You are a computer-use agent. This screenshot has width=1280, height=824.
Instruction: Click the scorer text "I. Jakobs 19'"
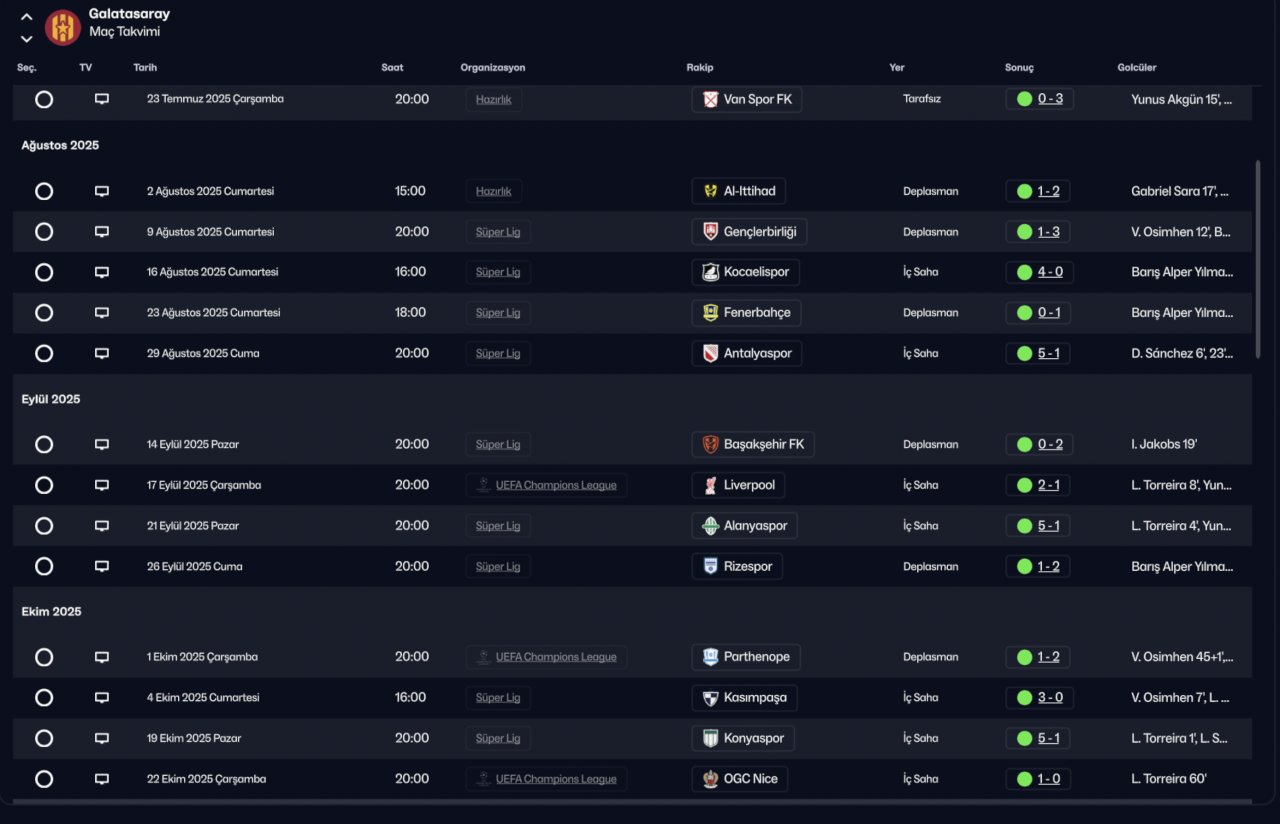1164,444
